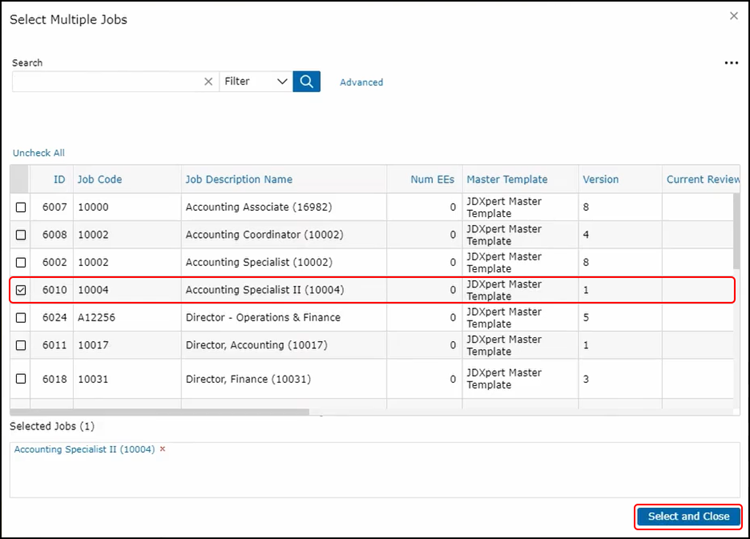Uncheck the Accounting Specialist II (10004) checkbox
This screenshot has width=750, height=539.
point(21,290)
